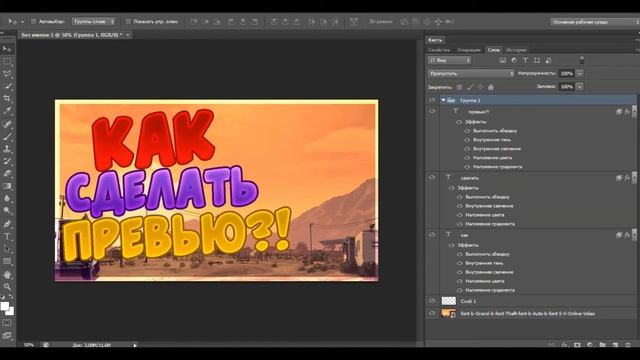Screen dimensions: 640x360
Task: Toggle layer filtering switch in Layers panel
Action: [x=582, y=60]
